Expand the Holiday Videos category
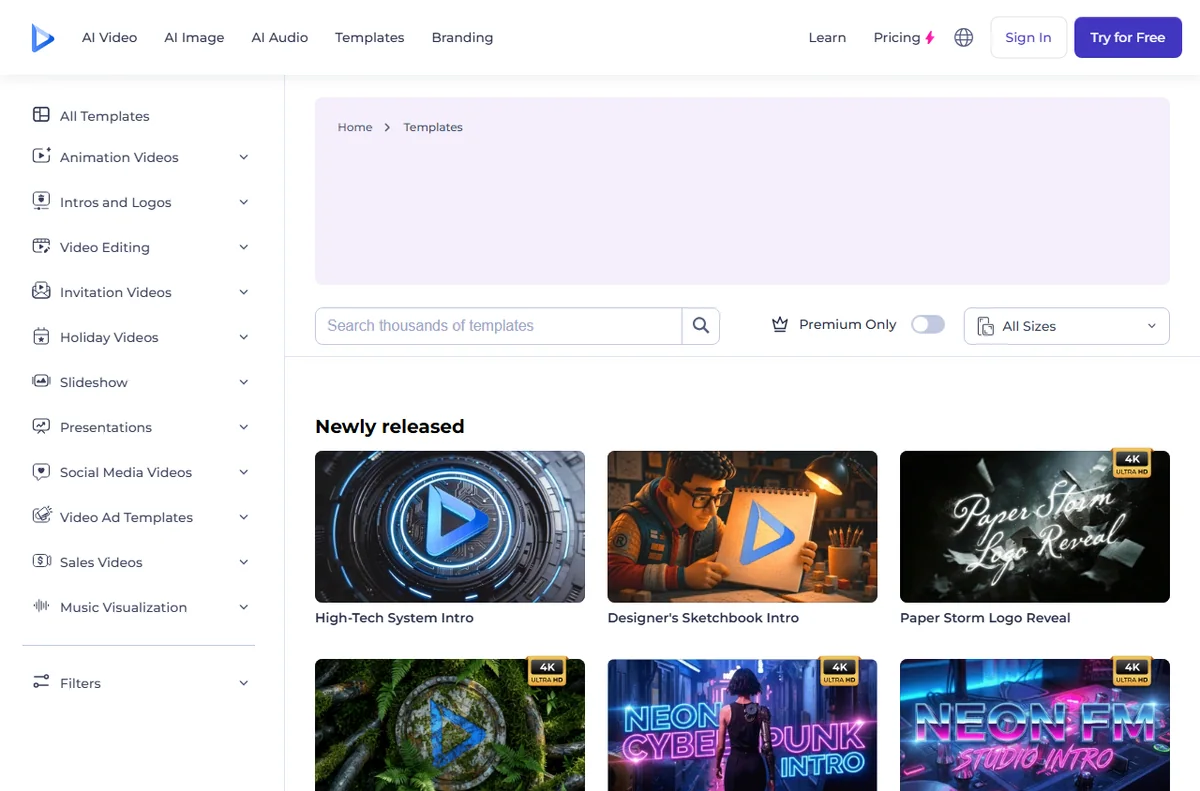The height and width of the screenshot is (791, 1200). click(244, 337)
